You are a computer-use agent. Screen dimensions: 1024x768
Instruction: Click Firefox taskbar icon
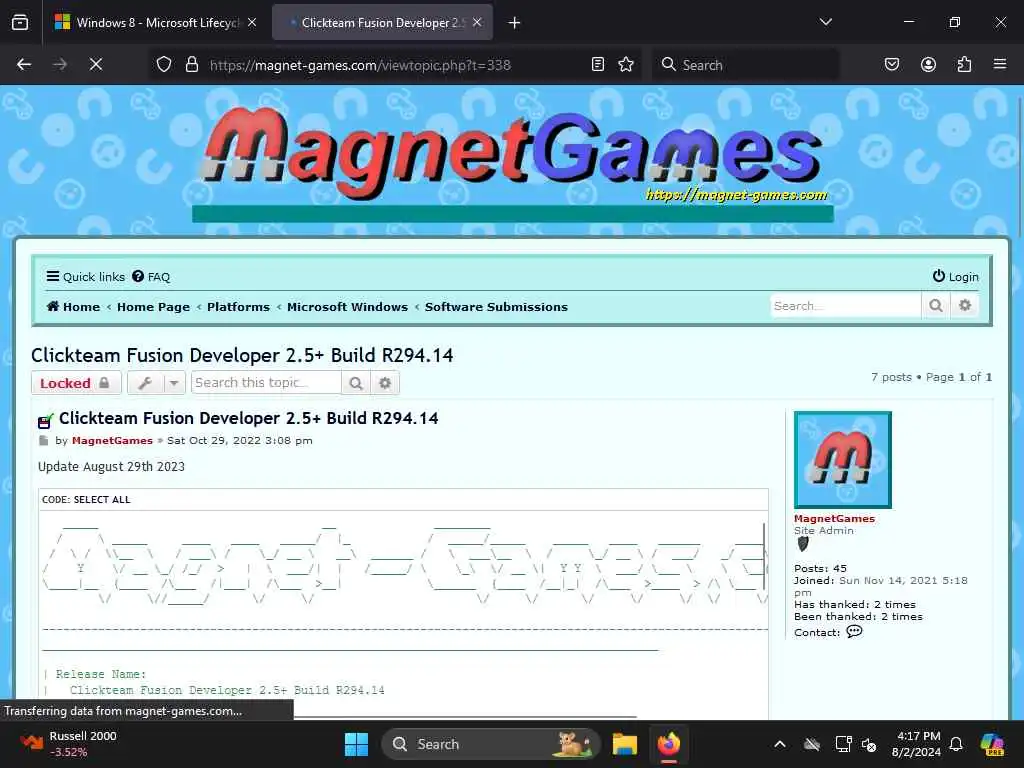tap(669, 744)
